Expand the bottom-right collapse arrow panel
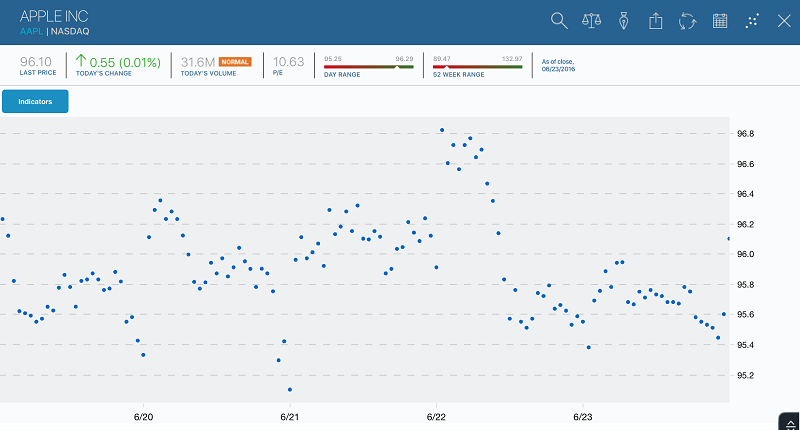The height and width of the screenshot is (430, 800). tap(790, 422)
